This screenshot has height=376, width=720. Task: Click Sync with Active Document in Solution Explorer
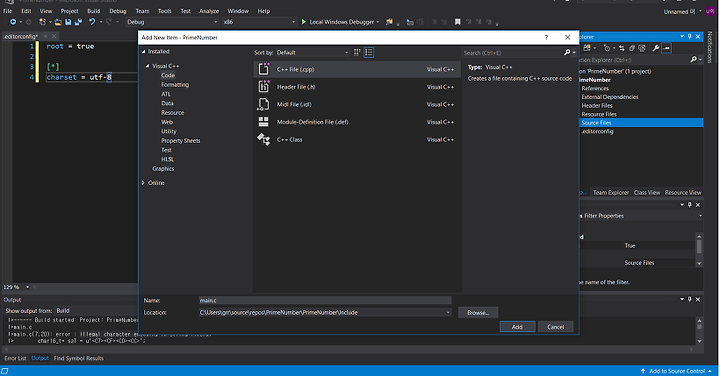[x=621, y=48]
